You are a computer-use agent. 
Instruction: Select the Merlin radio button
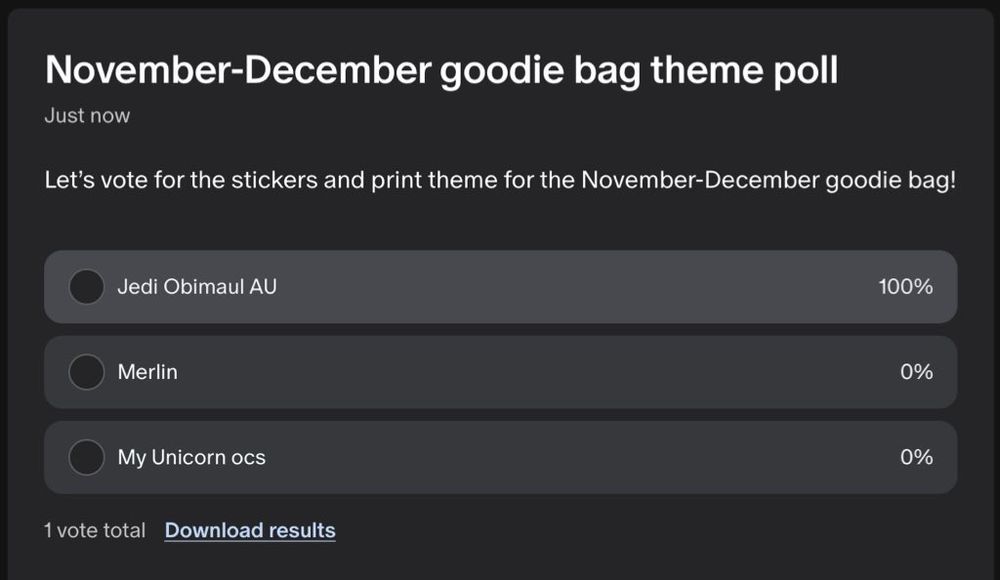click(87, 372)
